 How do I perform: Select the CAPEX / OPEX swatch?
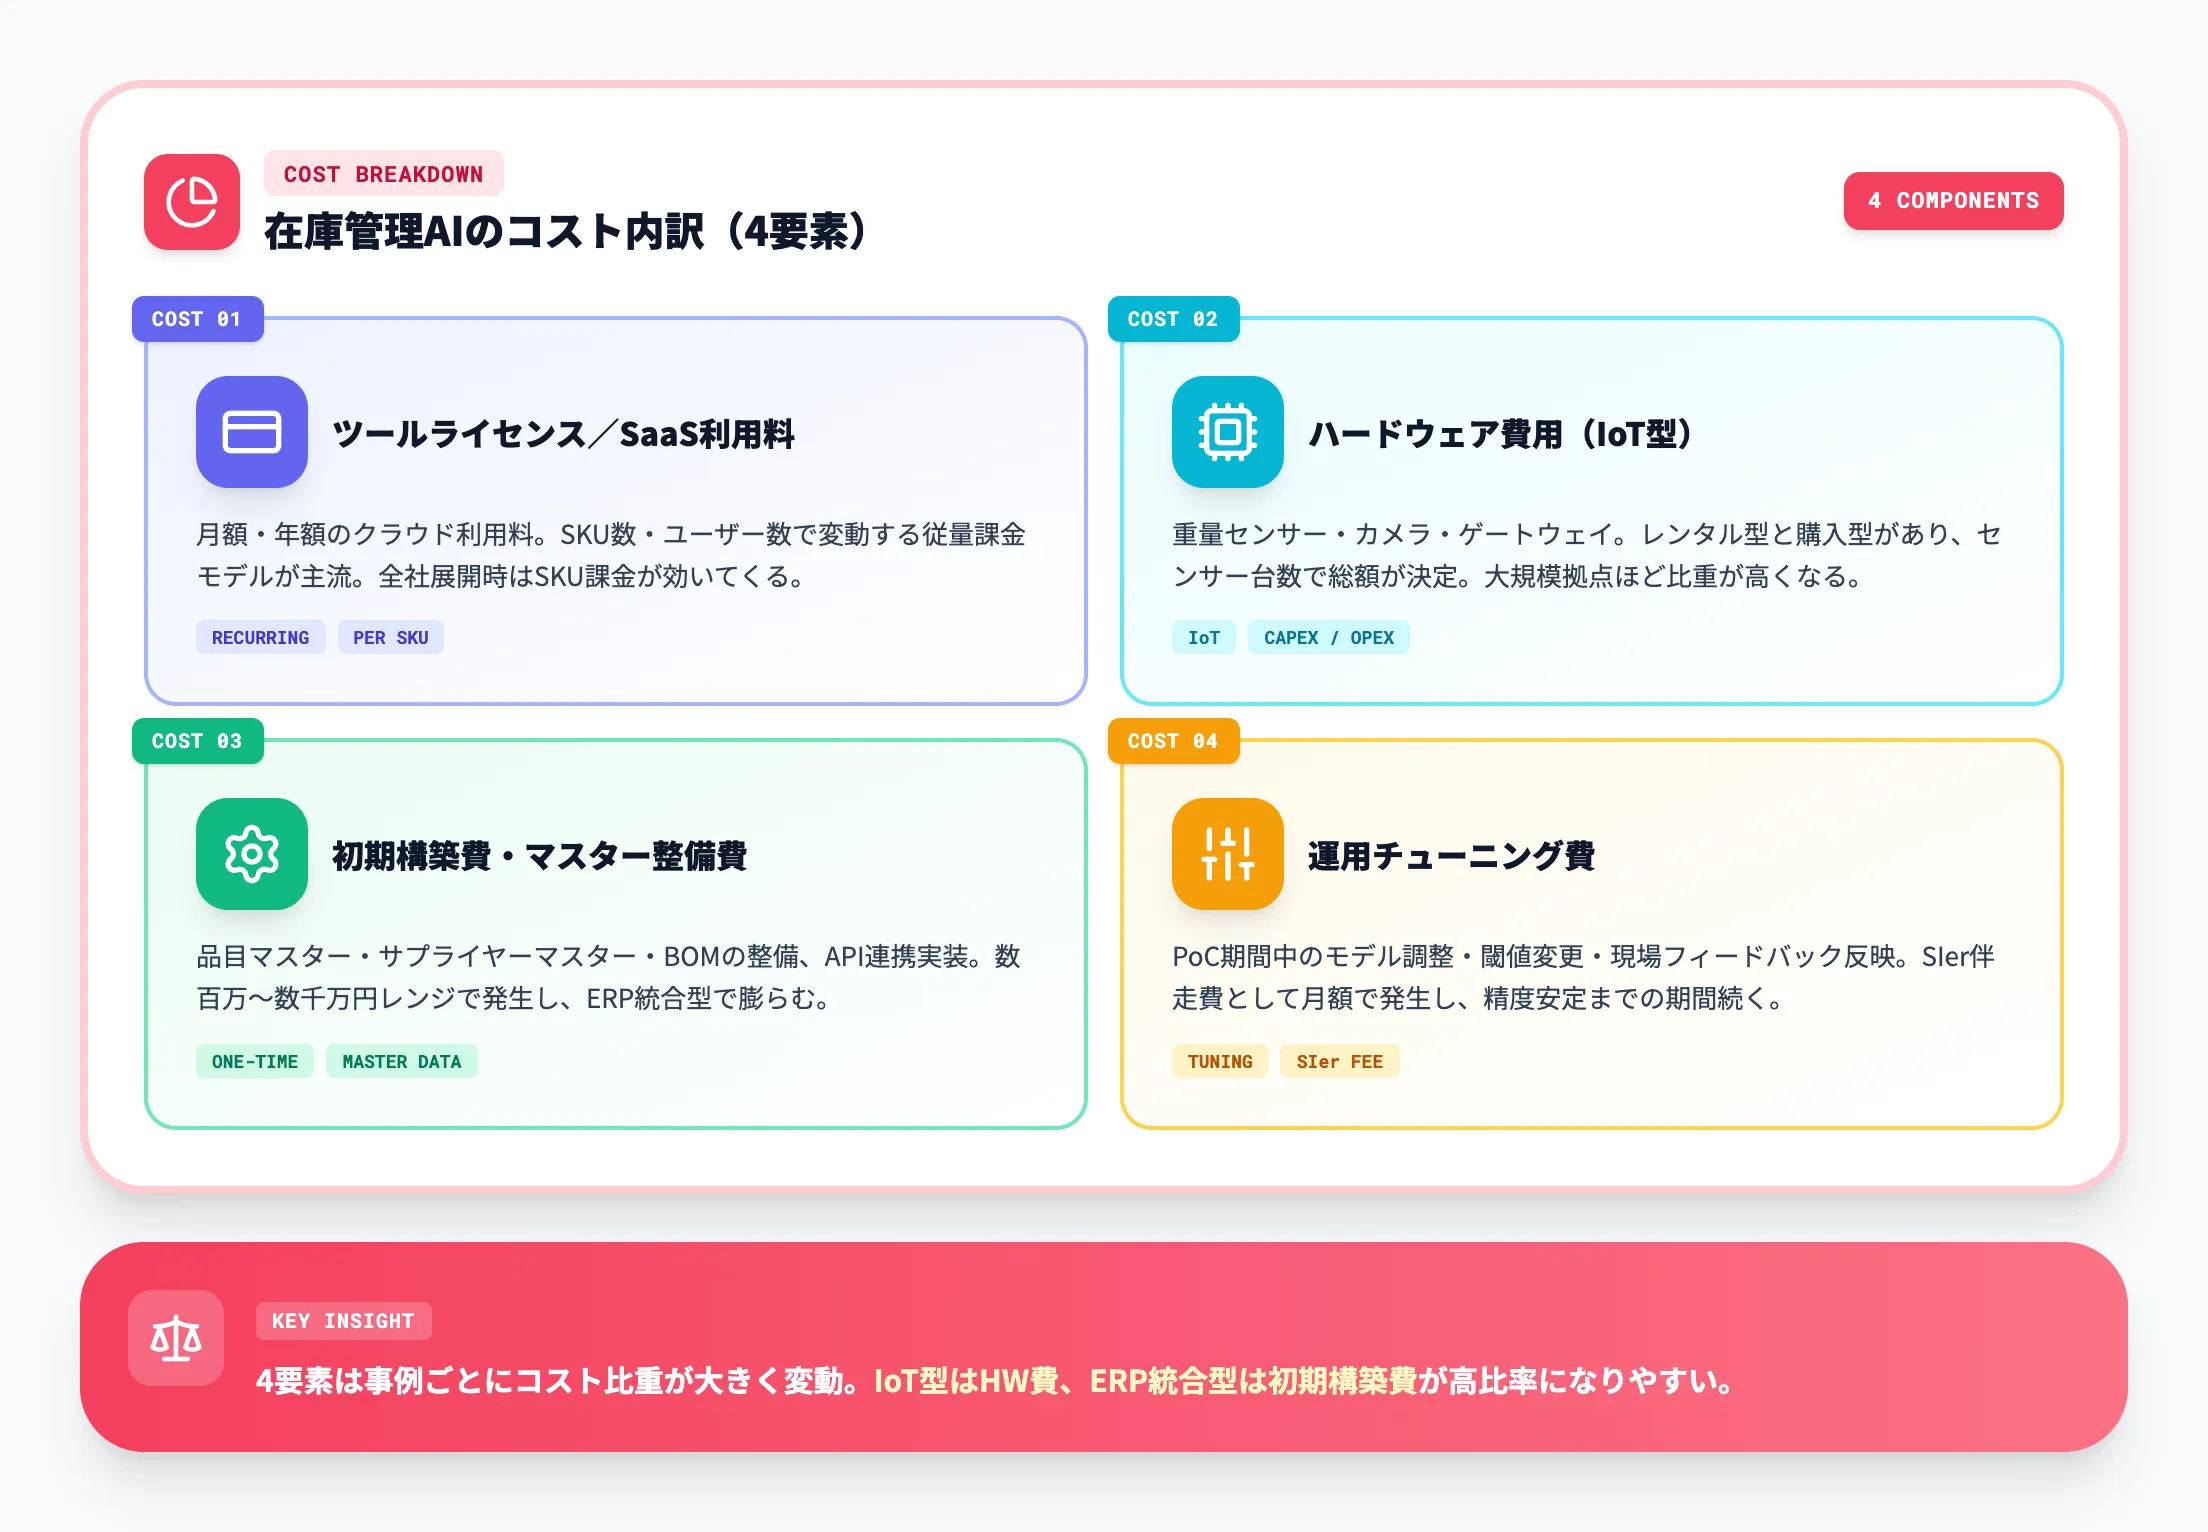(x=1329, y=637)
